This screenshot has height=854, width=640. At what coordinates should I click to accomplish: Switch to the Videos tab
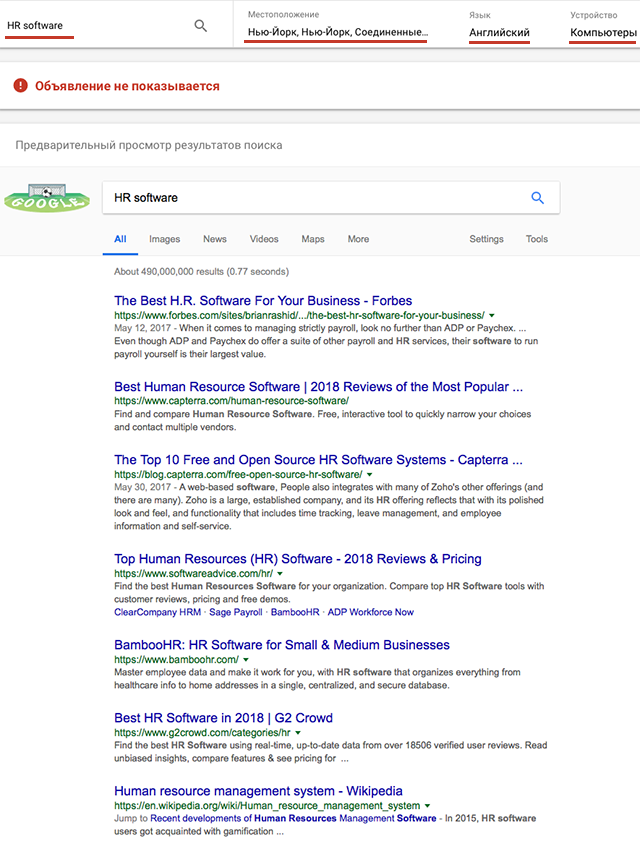(264, 239)
